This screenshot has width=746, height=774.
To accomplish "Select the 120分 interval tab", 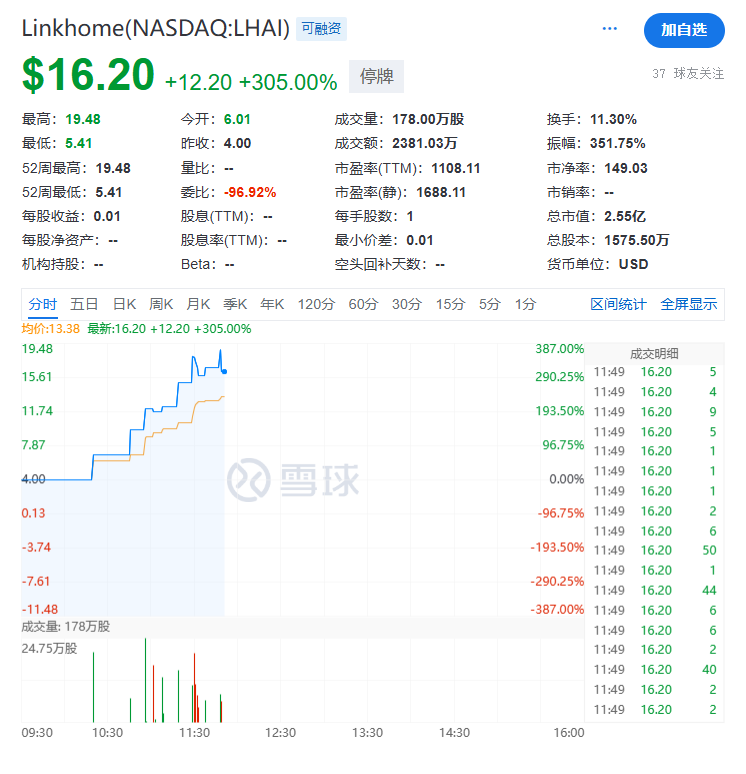I will pos(316,304).
